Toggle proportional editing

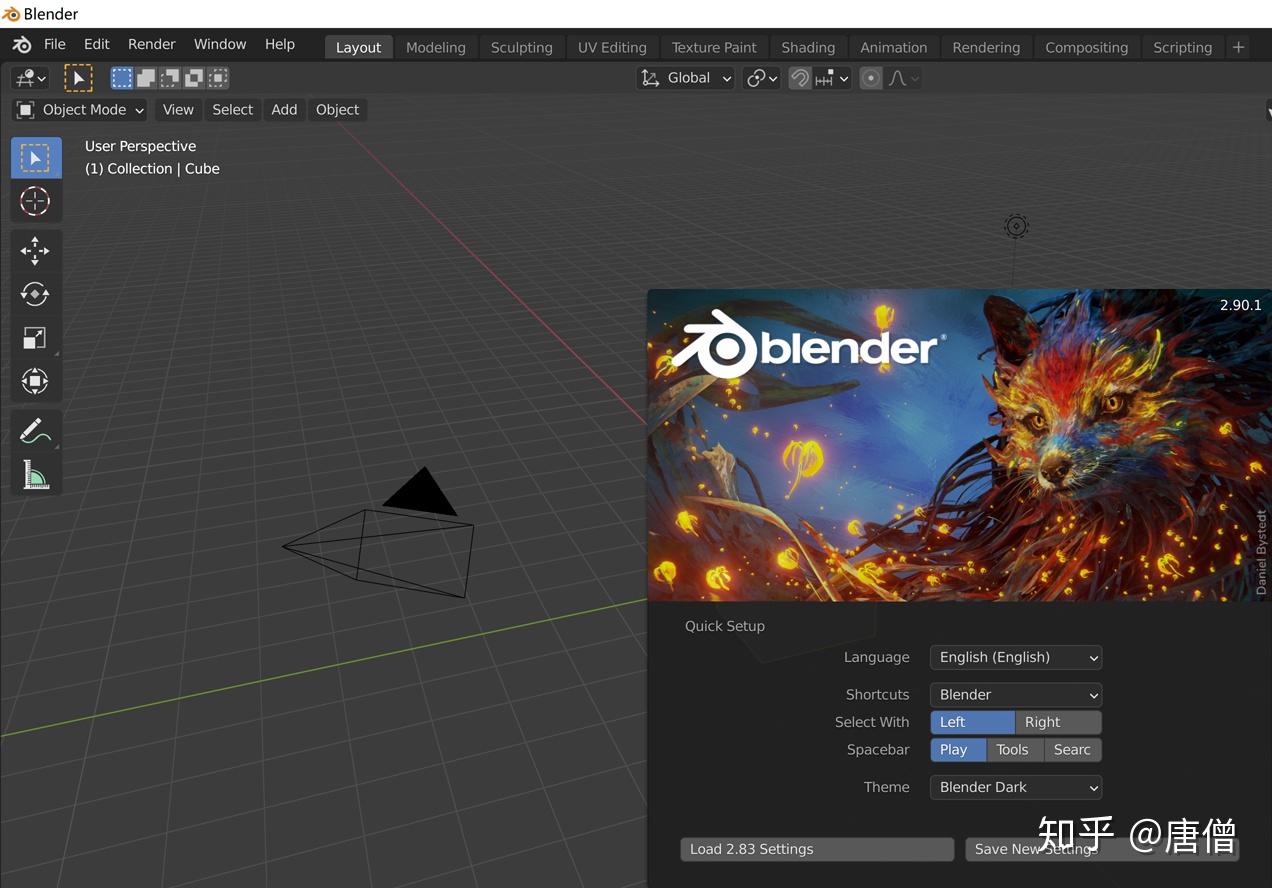869,77
